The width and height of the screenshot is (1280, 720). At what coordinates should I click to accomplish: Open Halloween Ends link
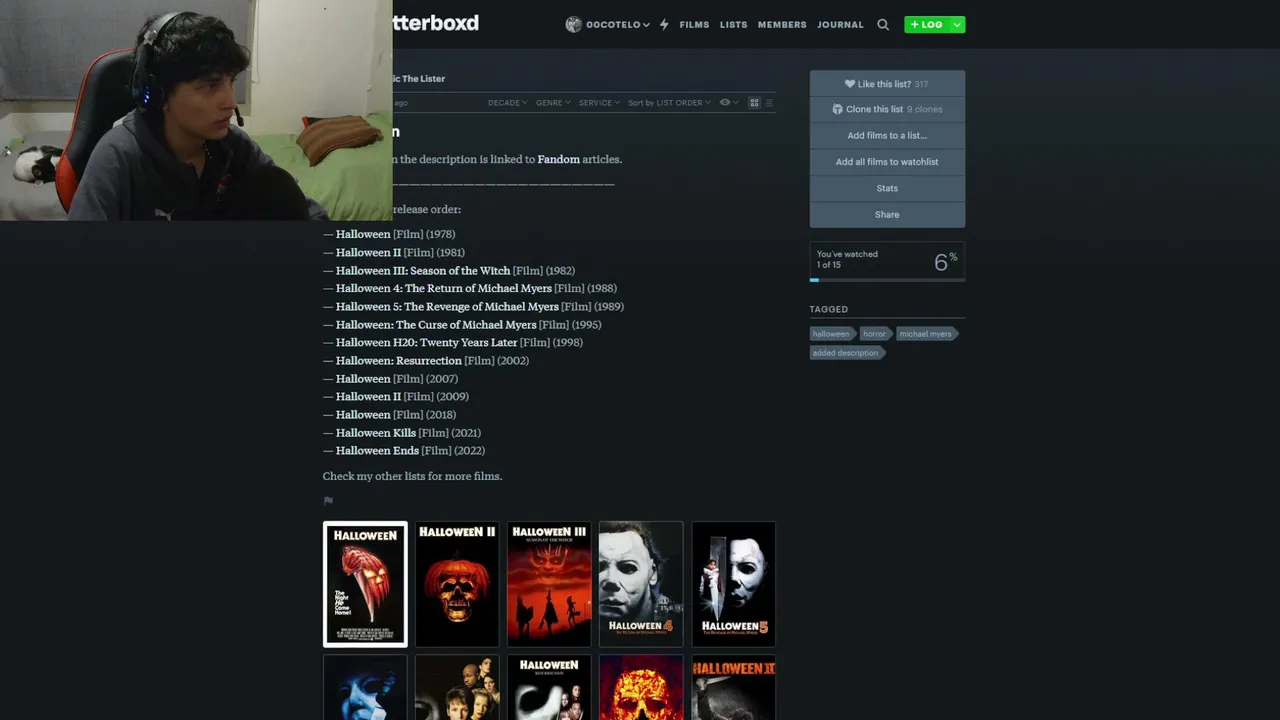(377, 450)
